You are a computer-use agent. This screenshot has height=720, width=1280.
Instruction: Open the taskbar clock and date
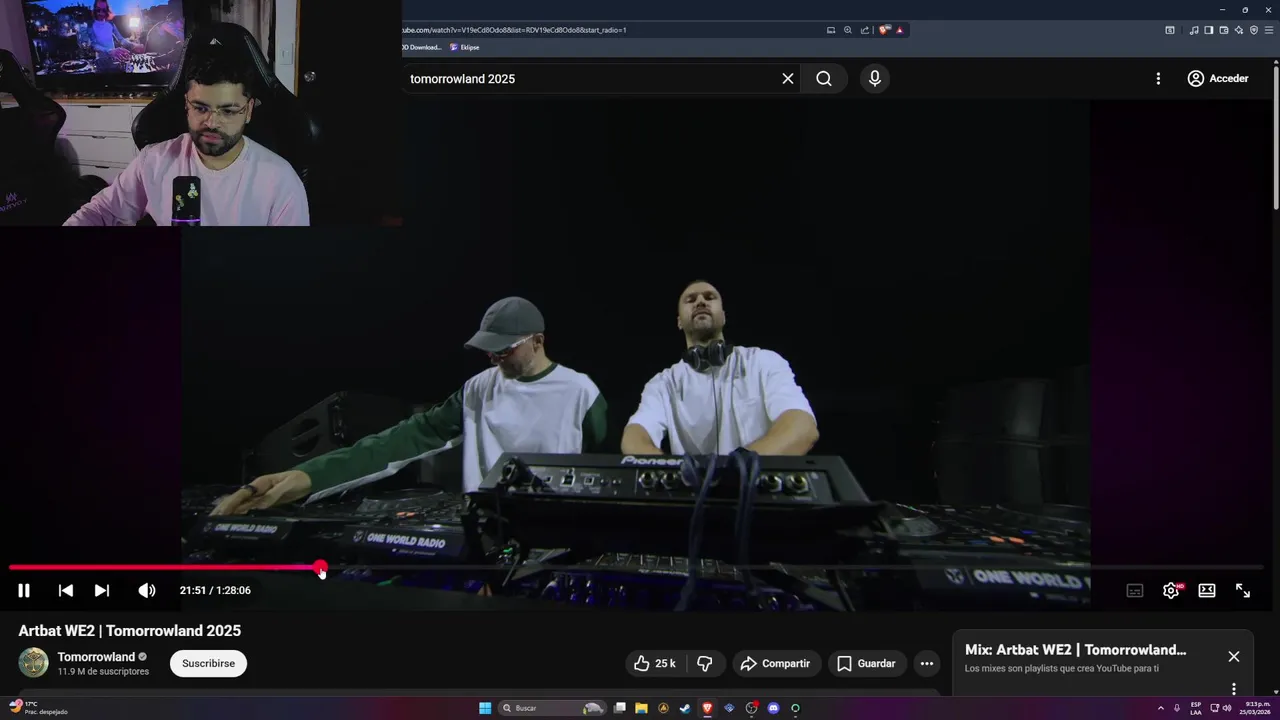(1256, 708)
